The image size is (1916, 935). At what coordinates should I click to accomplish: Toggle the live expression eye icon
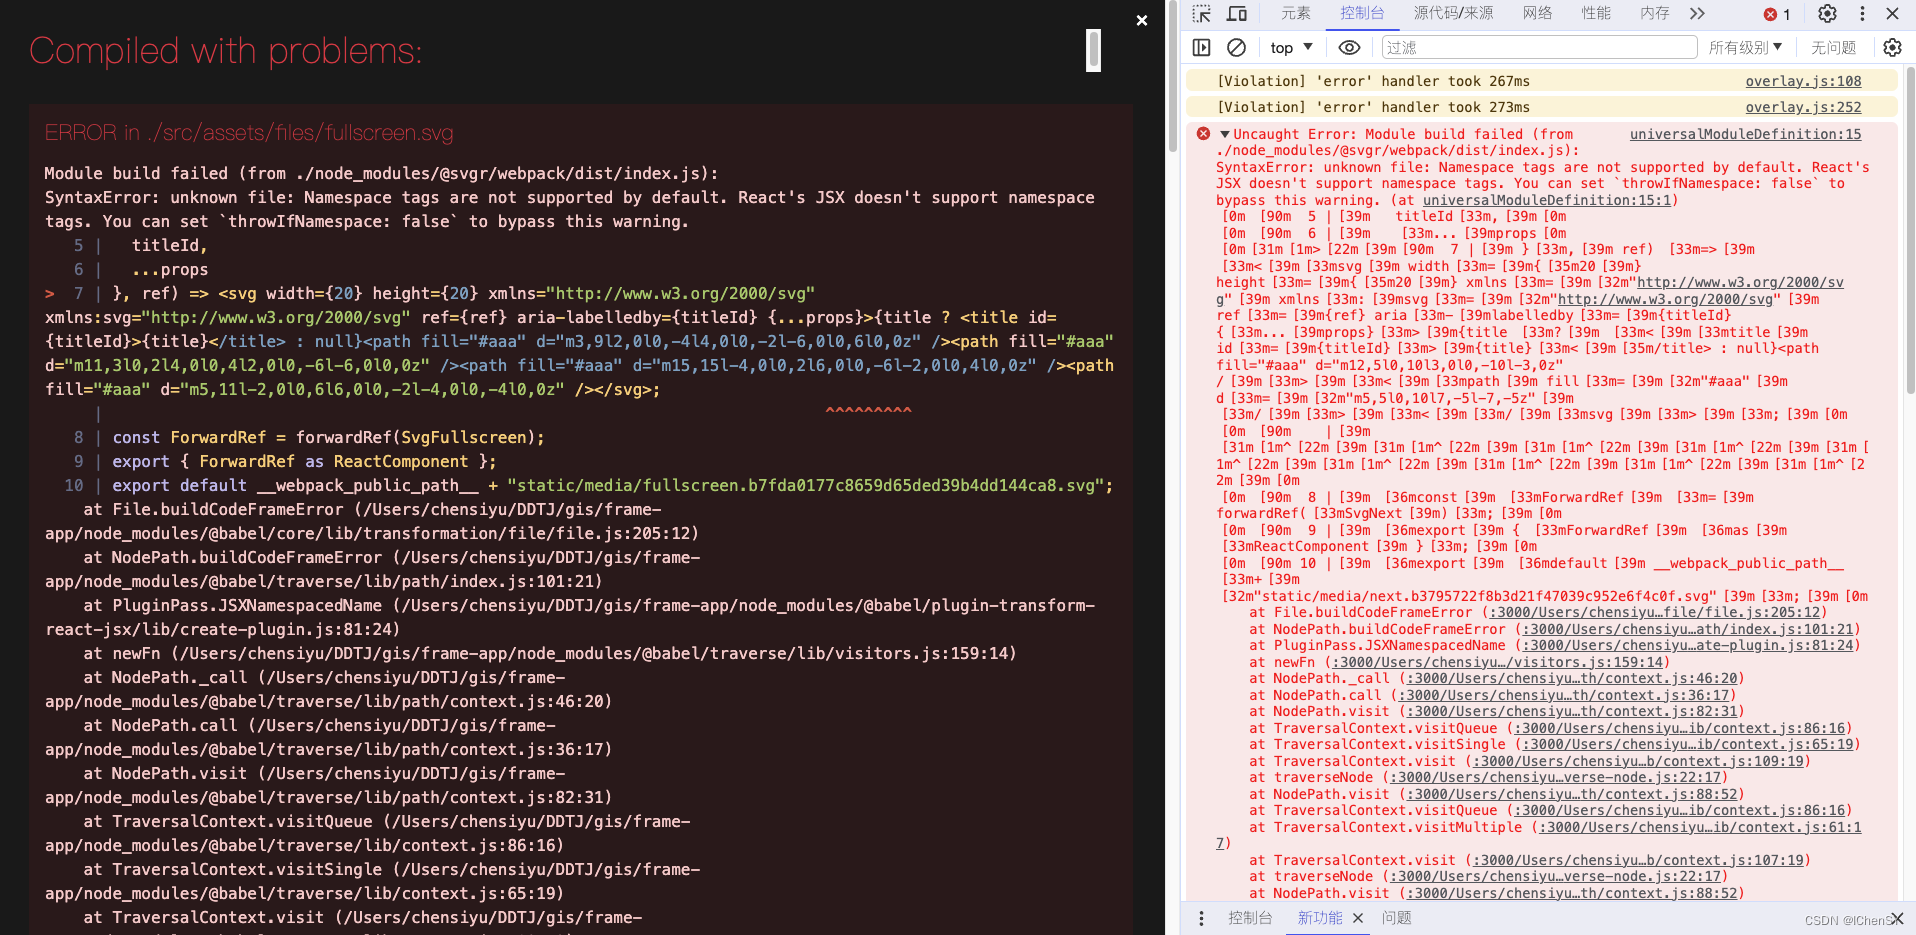coord(1350,47)
